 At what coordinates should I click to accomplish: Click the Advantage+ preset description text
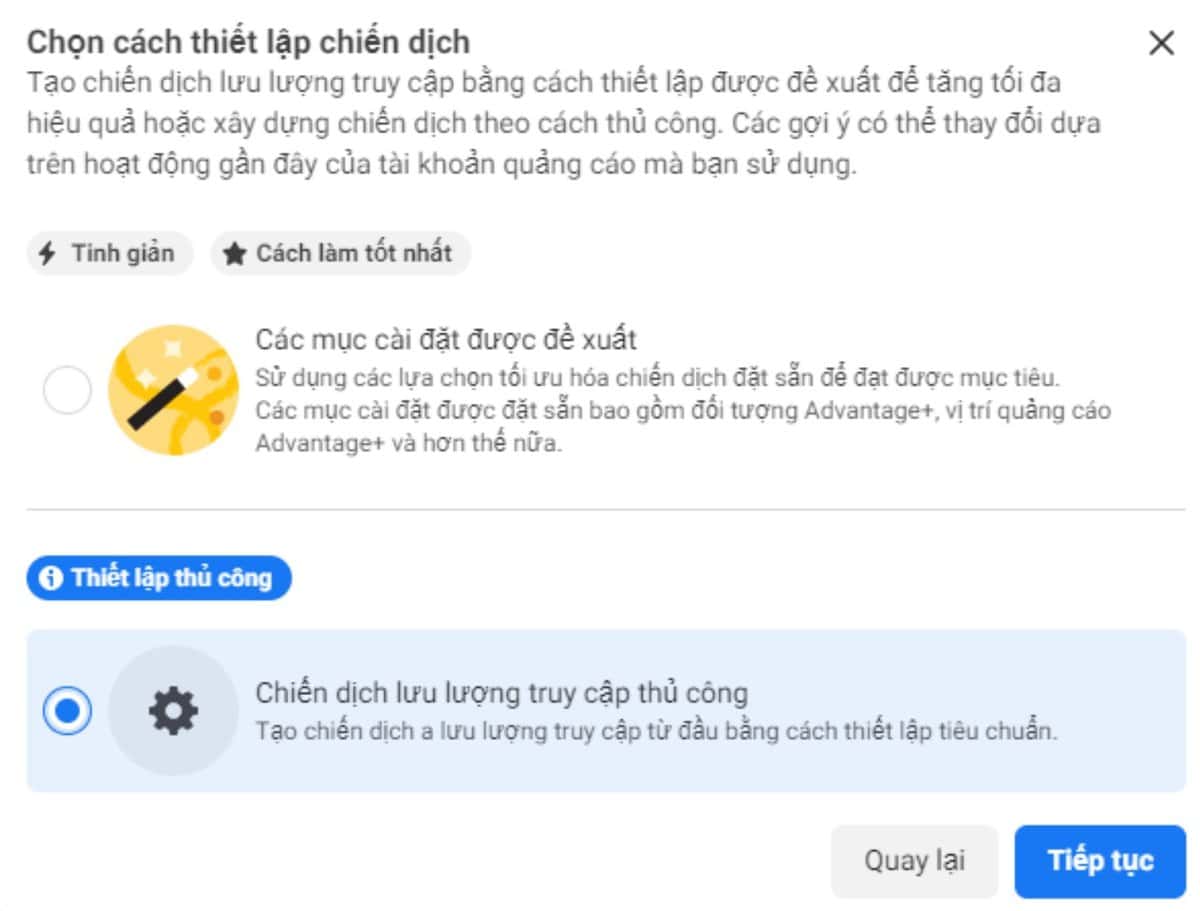682,411
